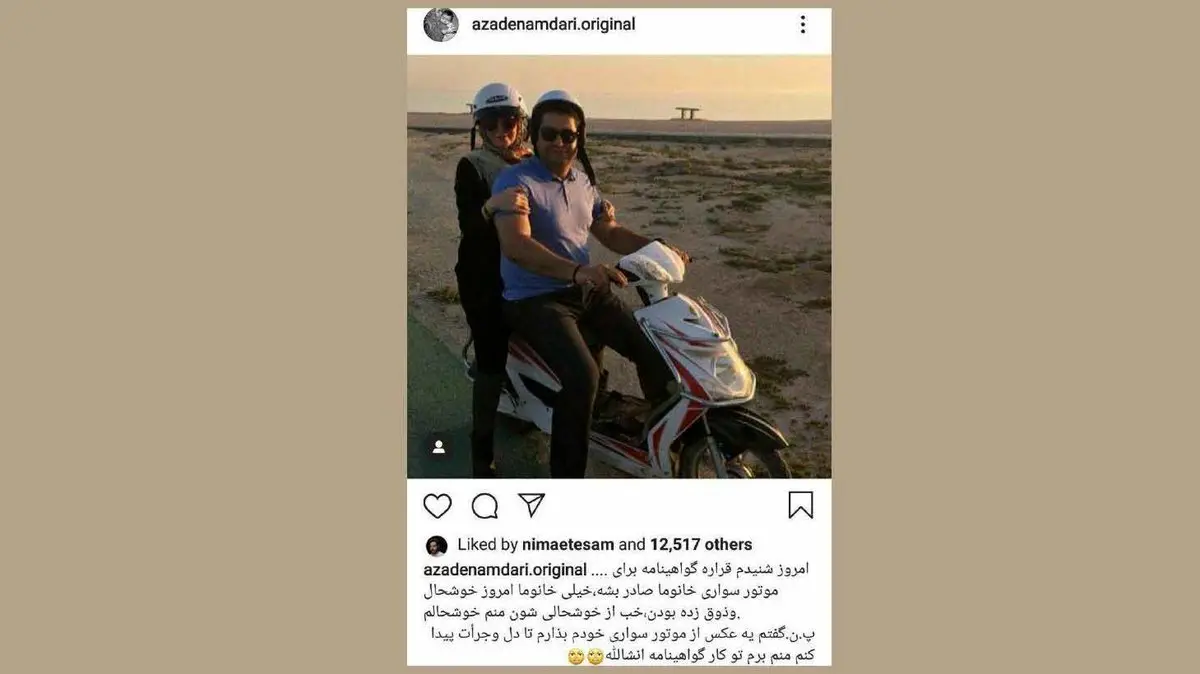Select caption line starting with پ.ن
The width and height of the screenshot is (1200, 674).
[619, 635]
